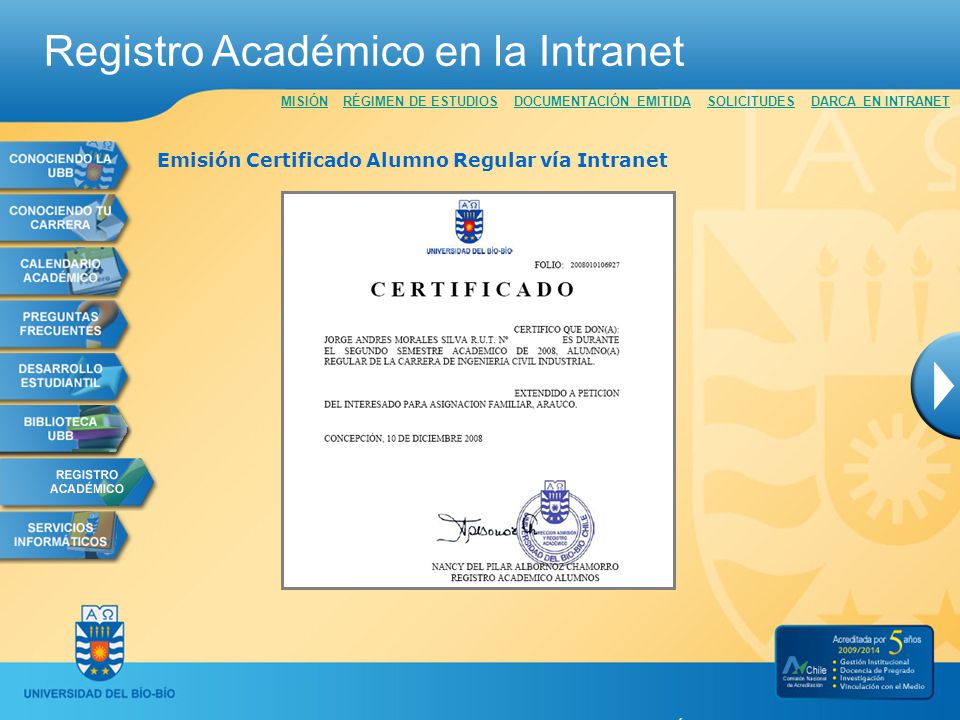This screenshot has width=960, height=720.
Task: Go to DOCUMENTACIÓN EMITIDA section
Action: (602, 102)
